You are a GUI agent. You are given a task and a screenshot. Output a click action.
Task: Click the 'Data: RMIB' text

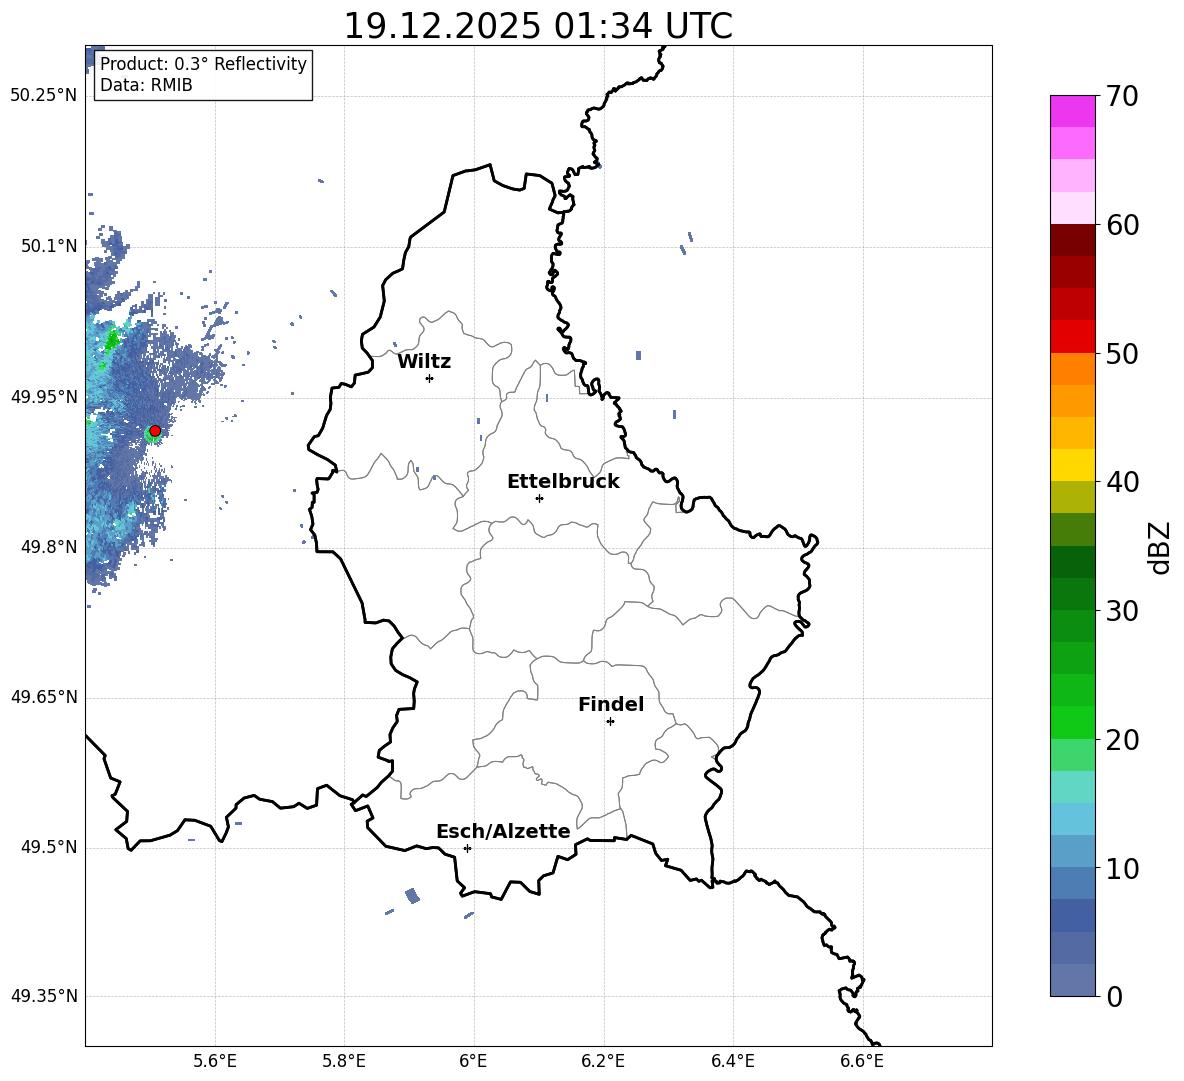(x=146, y=85)
